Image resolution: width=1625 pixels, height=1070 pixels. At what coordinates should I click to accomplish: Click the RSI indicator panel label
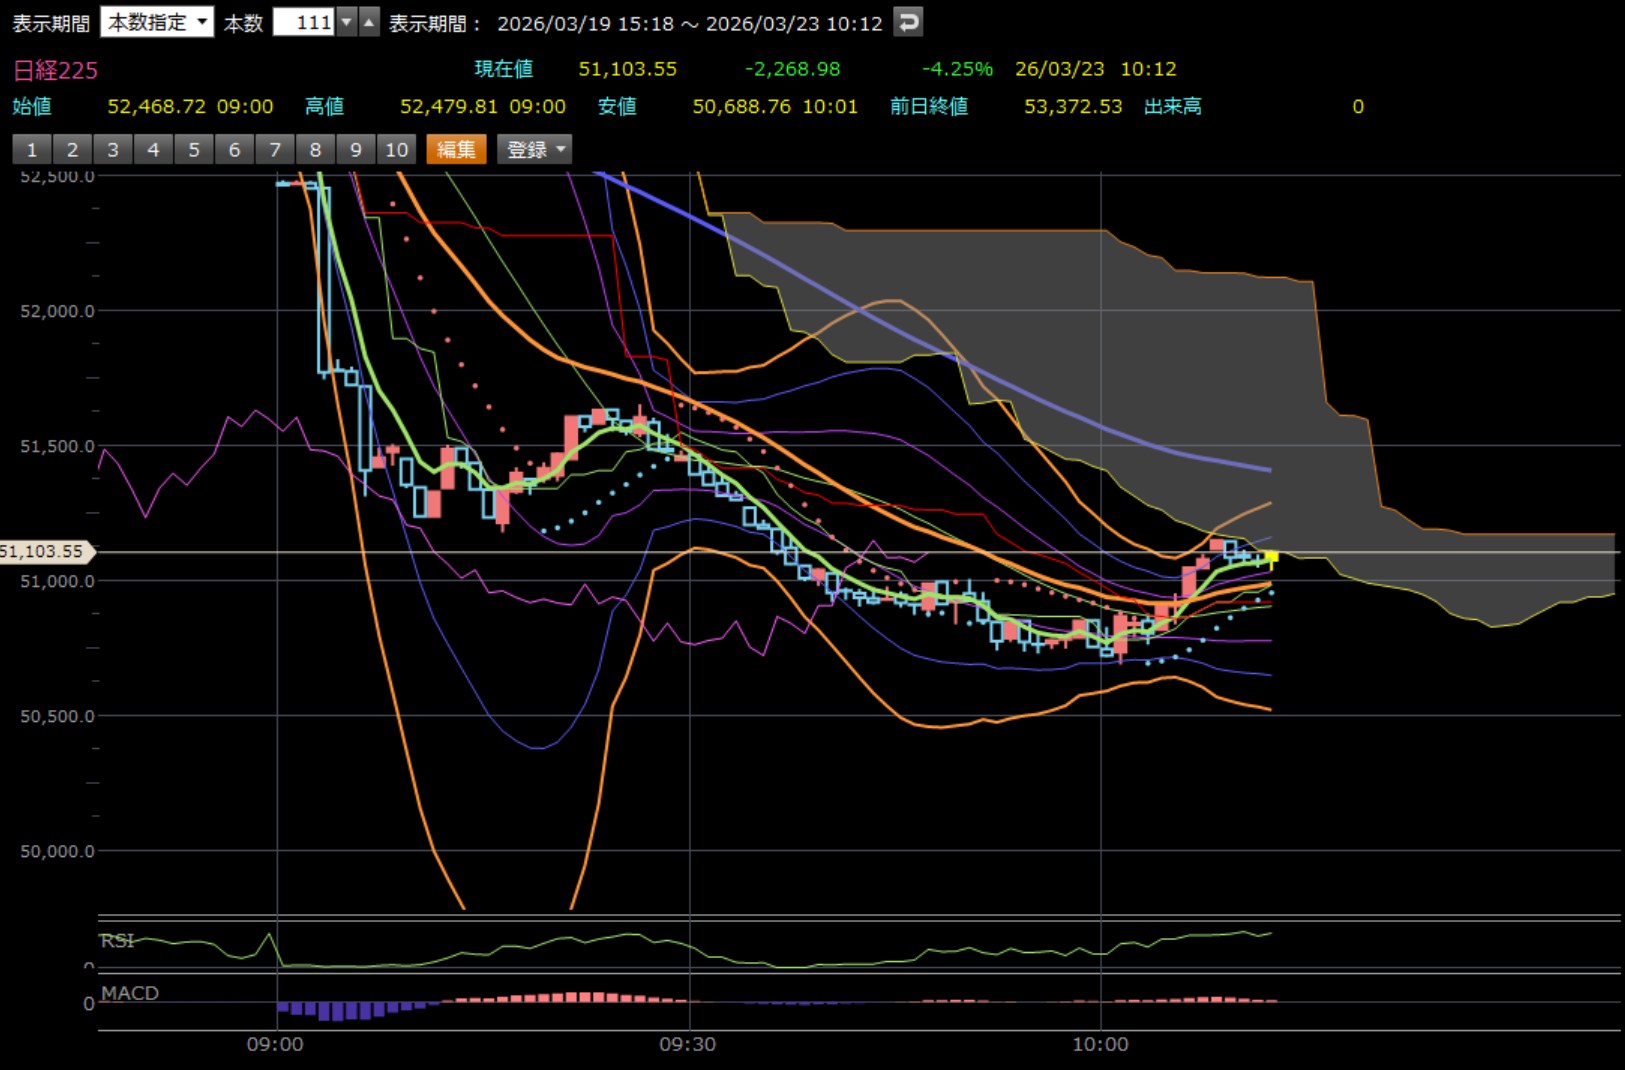click(x=117, y=941)
